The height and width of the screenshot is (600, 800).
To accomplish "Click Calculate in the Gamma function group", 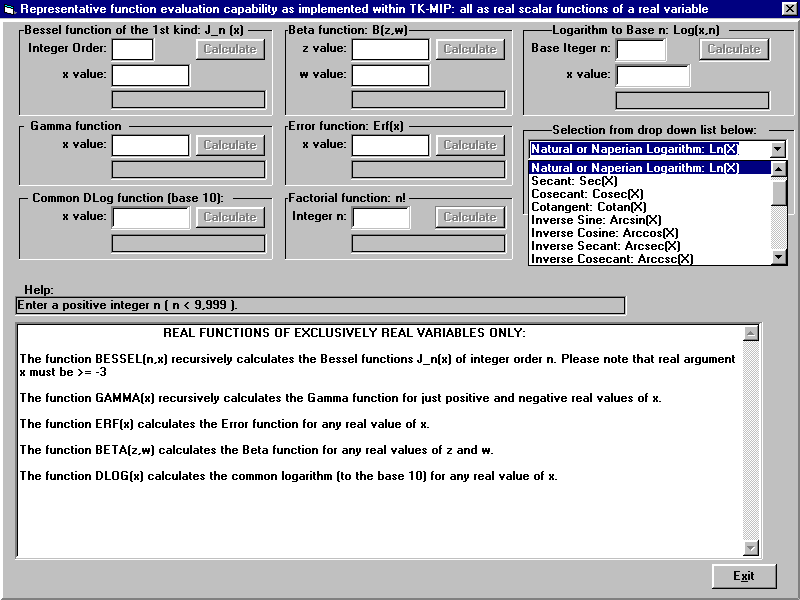I will pyautogui.click(x=230, y=145).
